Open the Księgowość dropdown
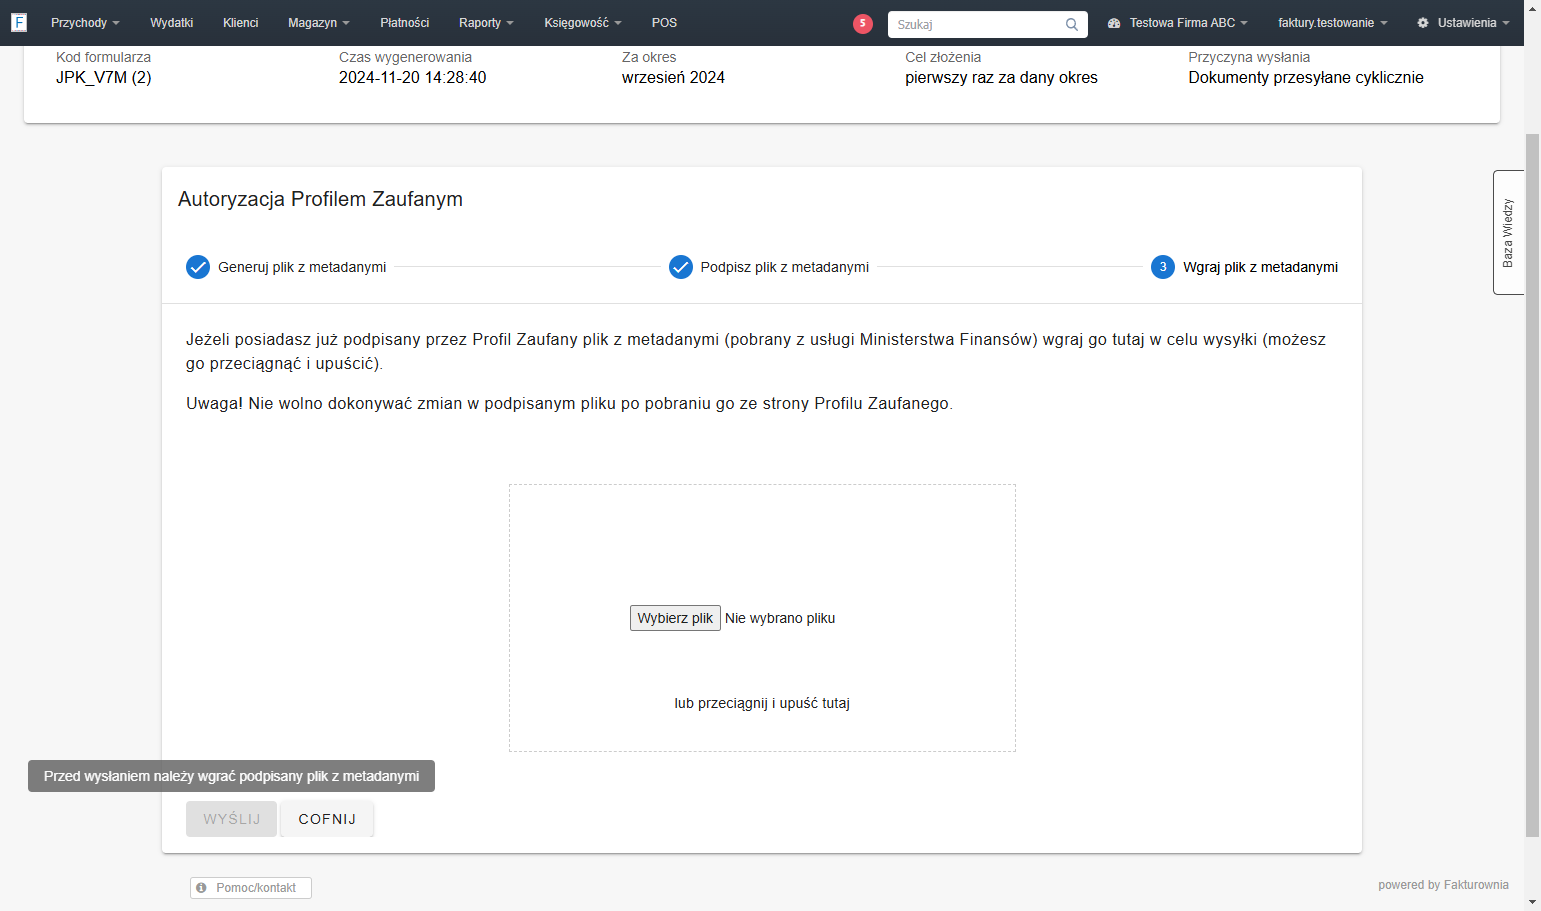The image size is (1541, 911). pos(583,23)
